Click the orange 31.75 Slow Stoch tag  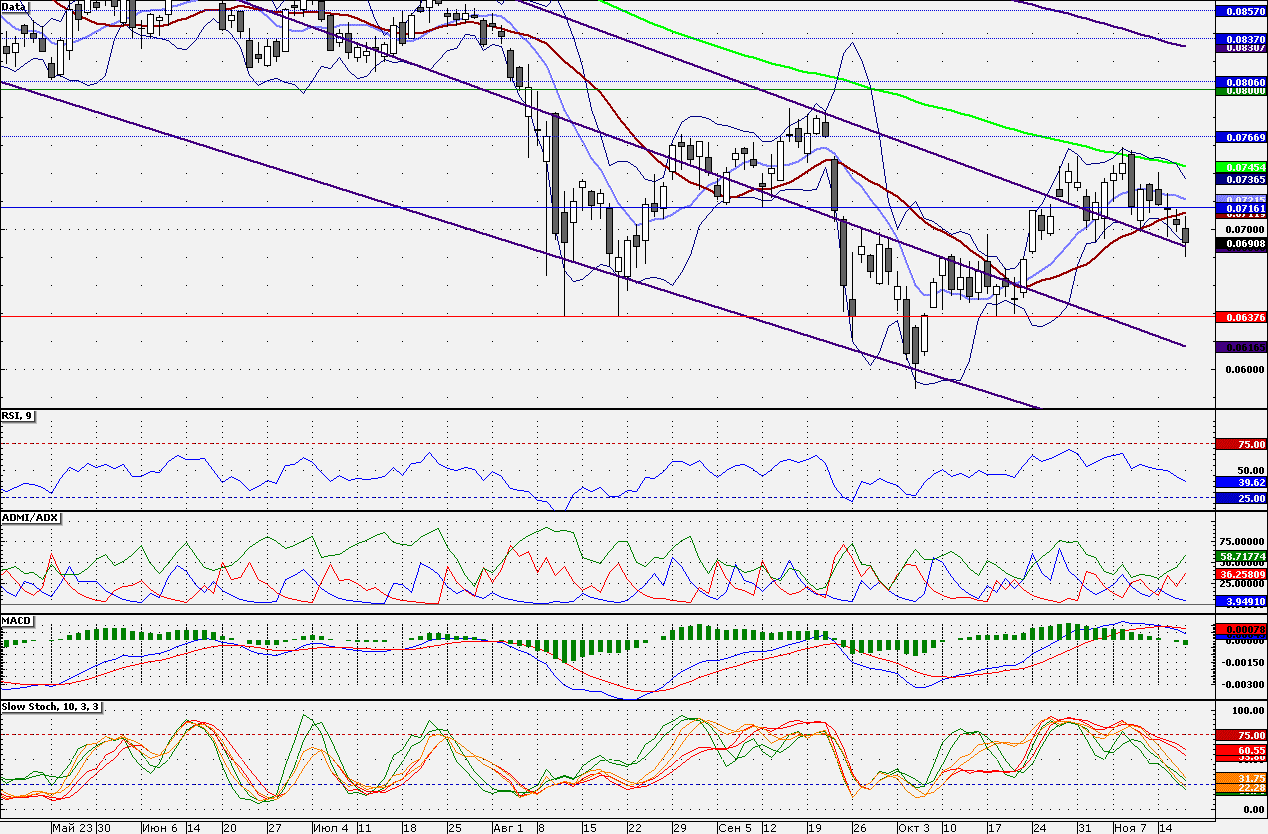(1241, 777)
